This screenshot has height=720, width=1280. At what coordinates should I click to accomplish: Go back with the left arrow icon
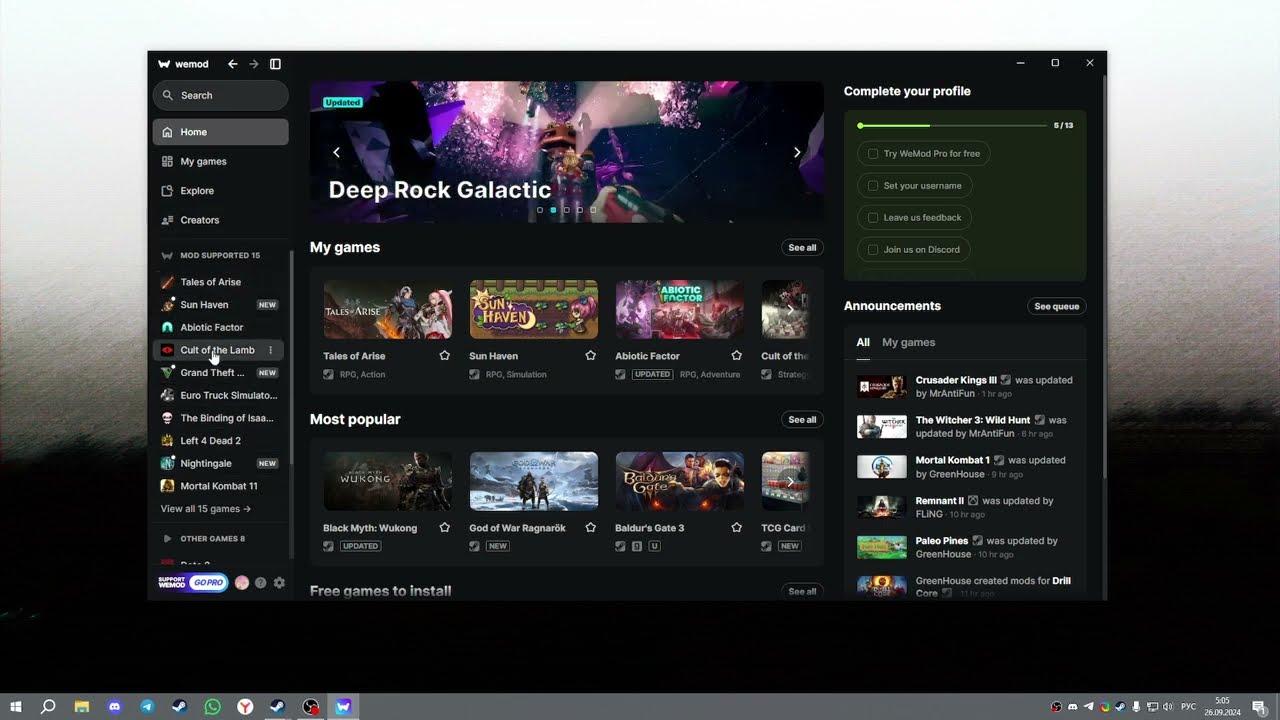(233, 64)
